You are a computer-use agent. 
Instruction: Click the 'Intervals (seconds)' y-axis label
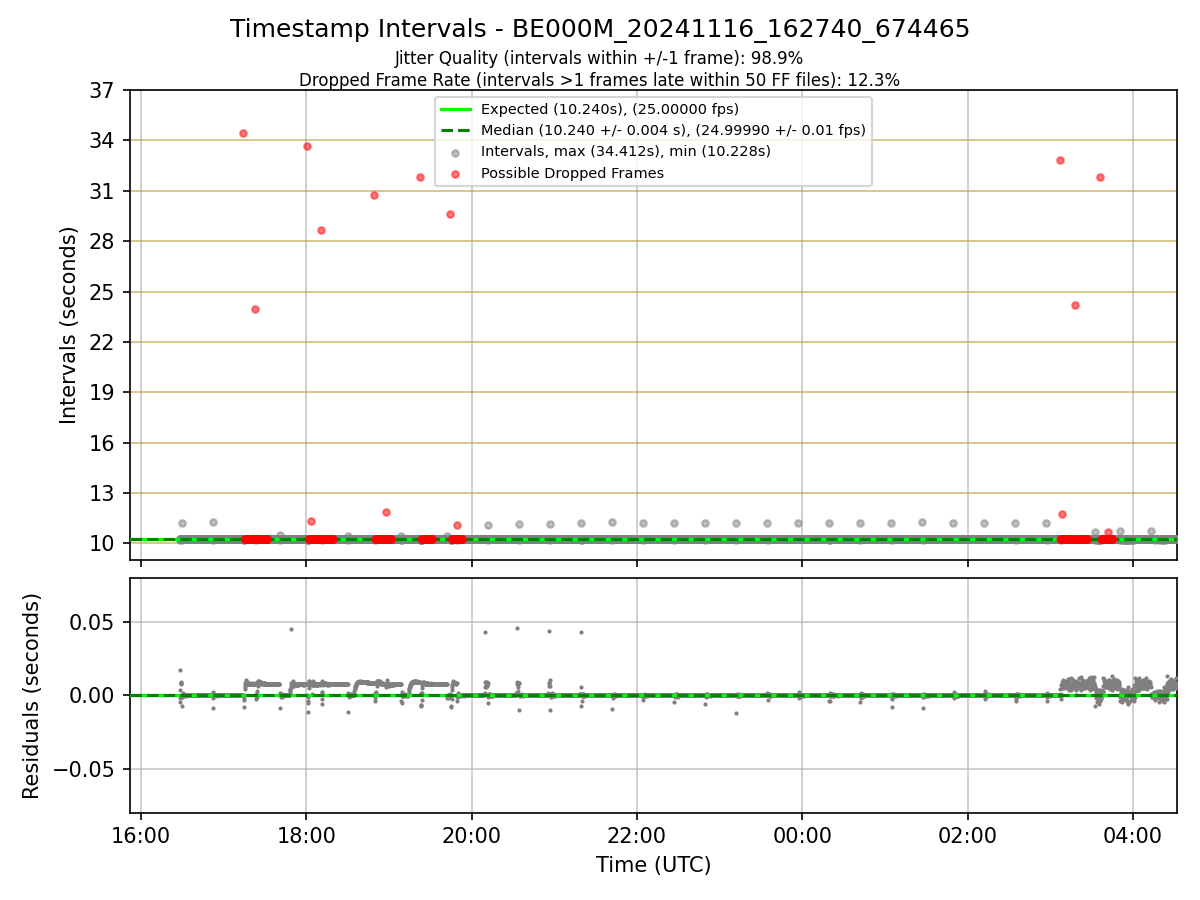point(68,325)
